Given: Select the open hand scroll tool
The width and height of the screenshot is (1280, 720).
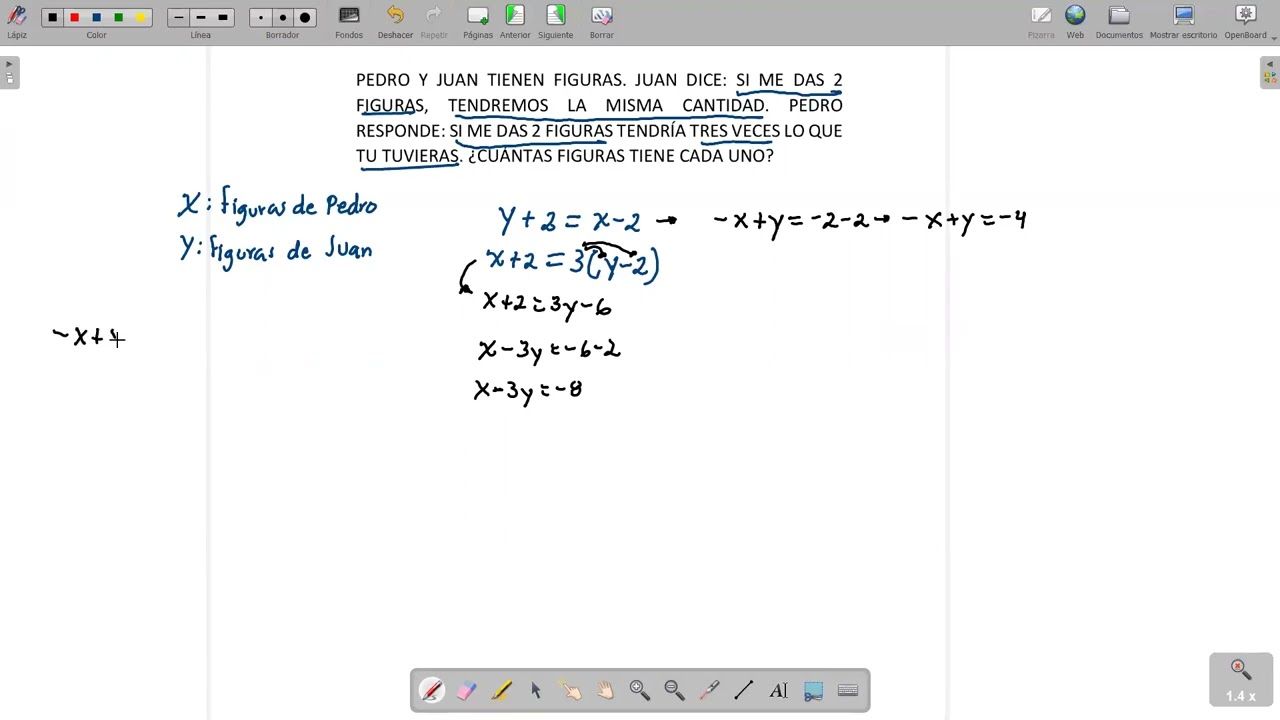Looking at the screenshot, I should coord(605,690).
